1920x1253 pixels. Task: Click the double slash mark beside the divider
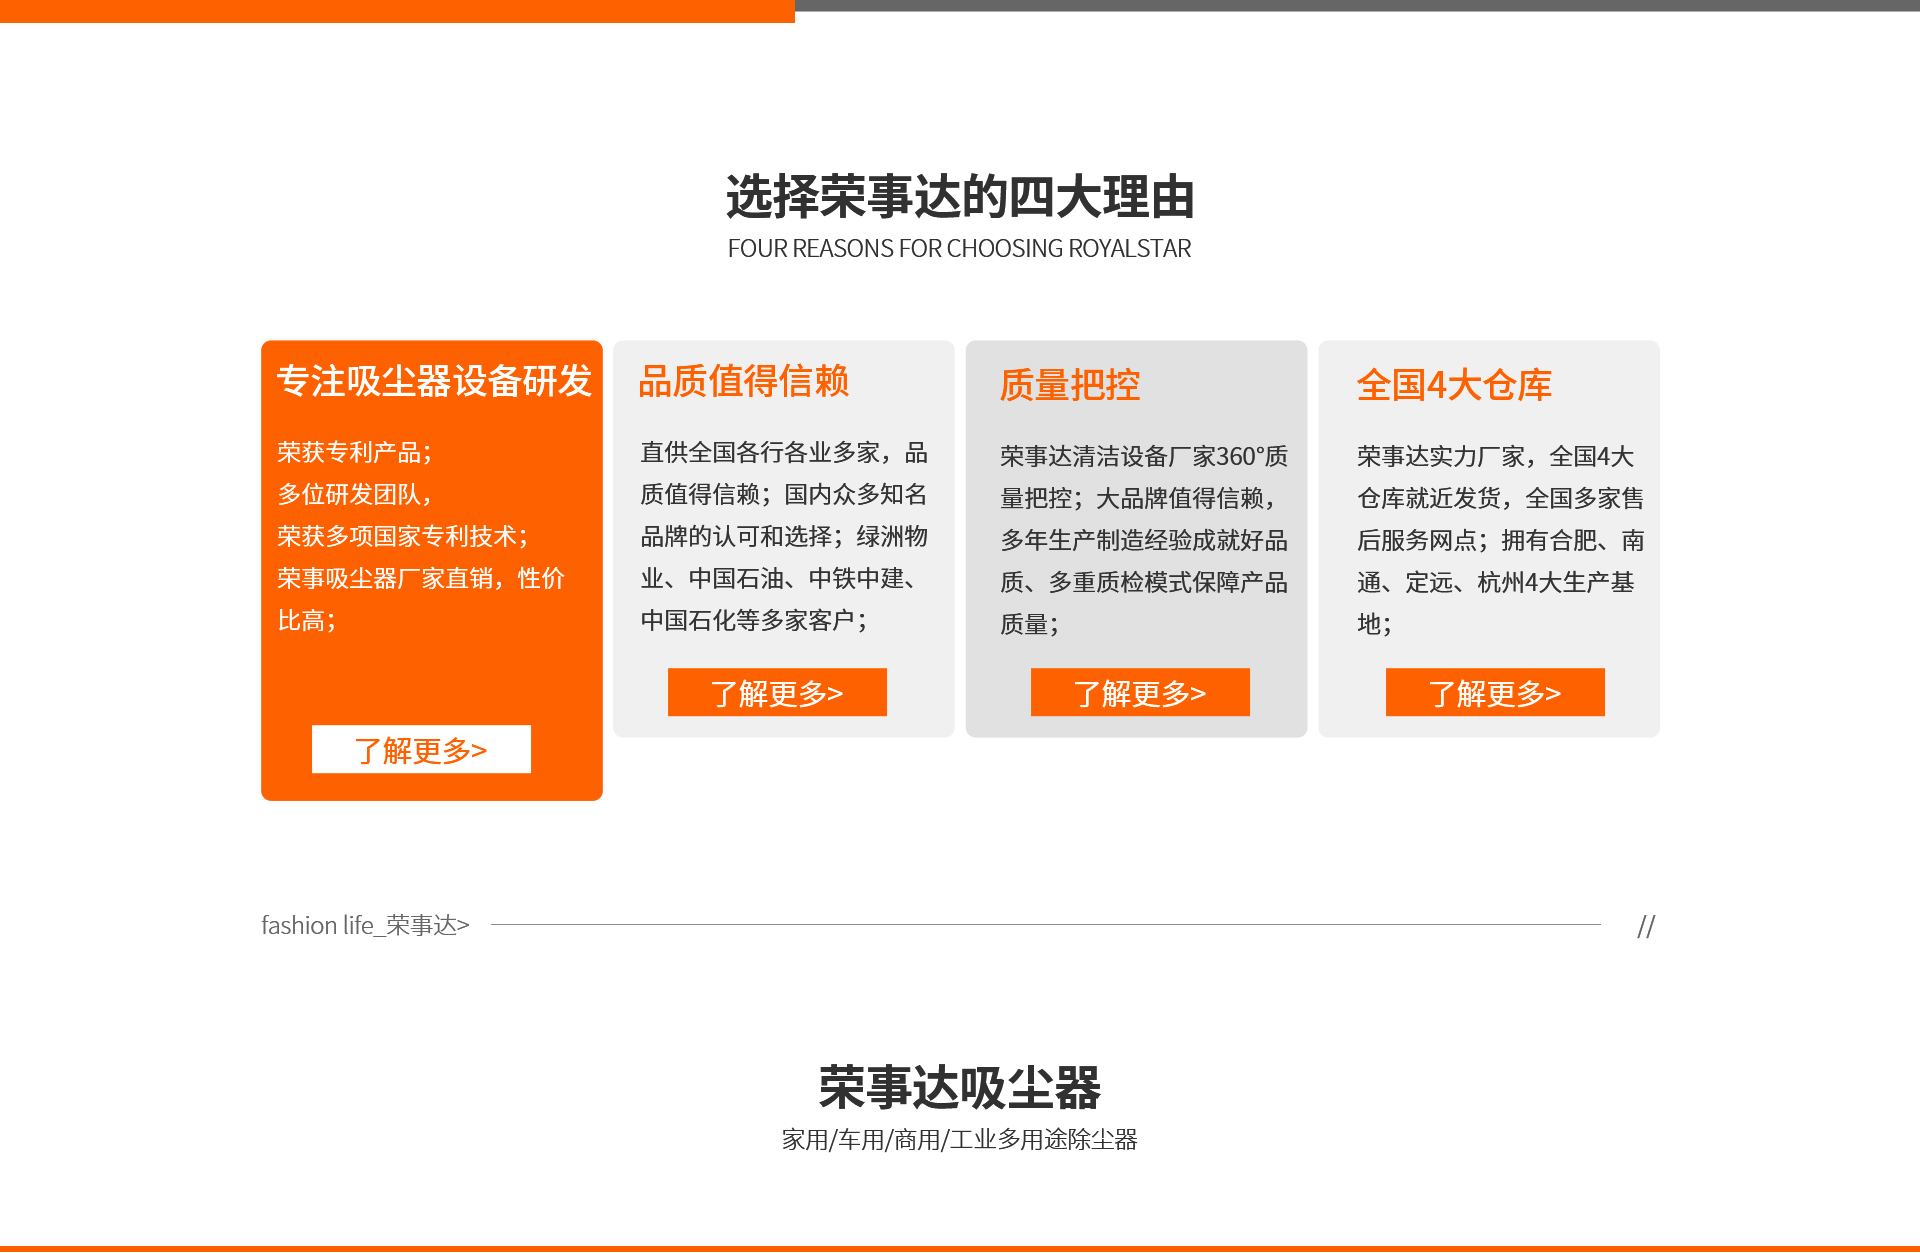(x=1646, y=926)
